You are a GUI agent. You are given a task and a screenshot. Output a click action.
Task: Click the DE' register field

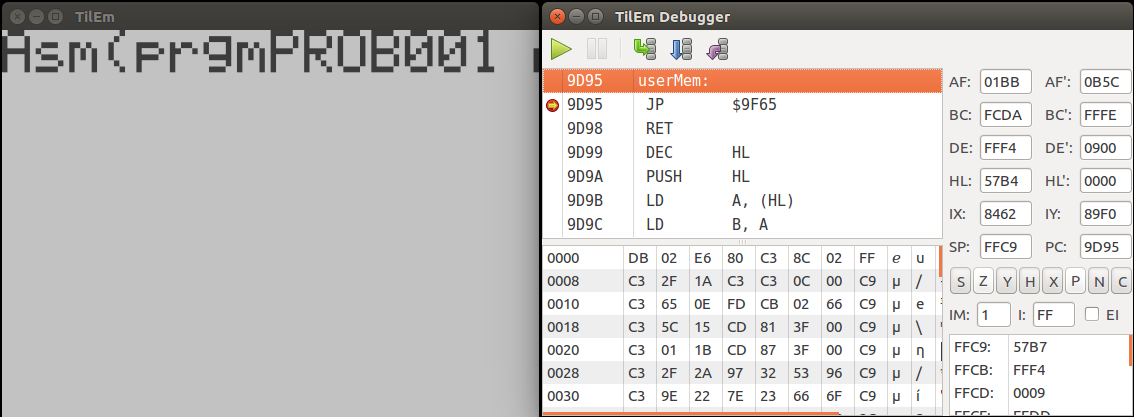click(1106, 148)
